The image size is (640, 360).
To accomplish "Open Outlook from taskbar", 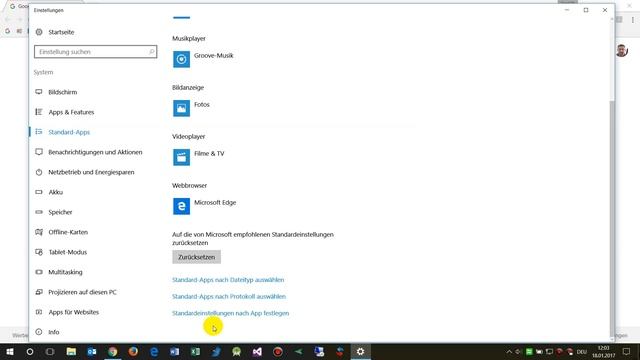I will click(92, 351).
